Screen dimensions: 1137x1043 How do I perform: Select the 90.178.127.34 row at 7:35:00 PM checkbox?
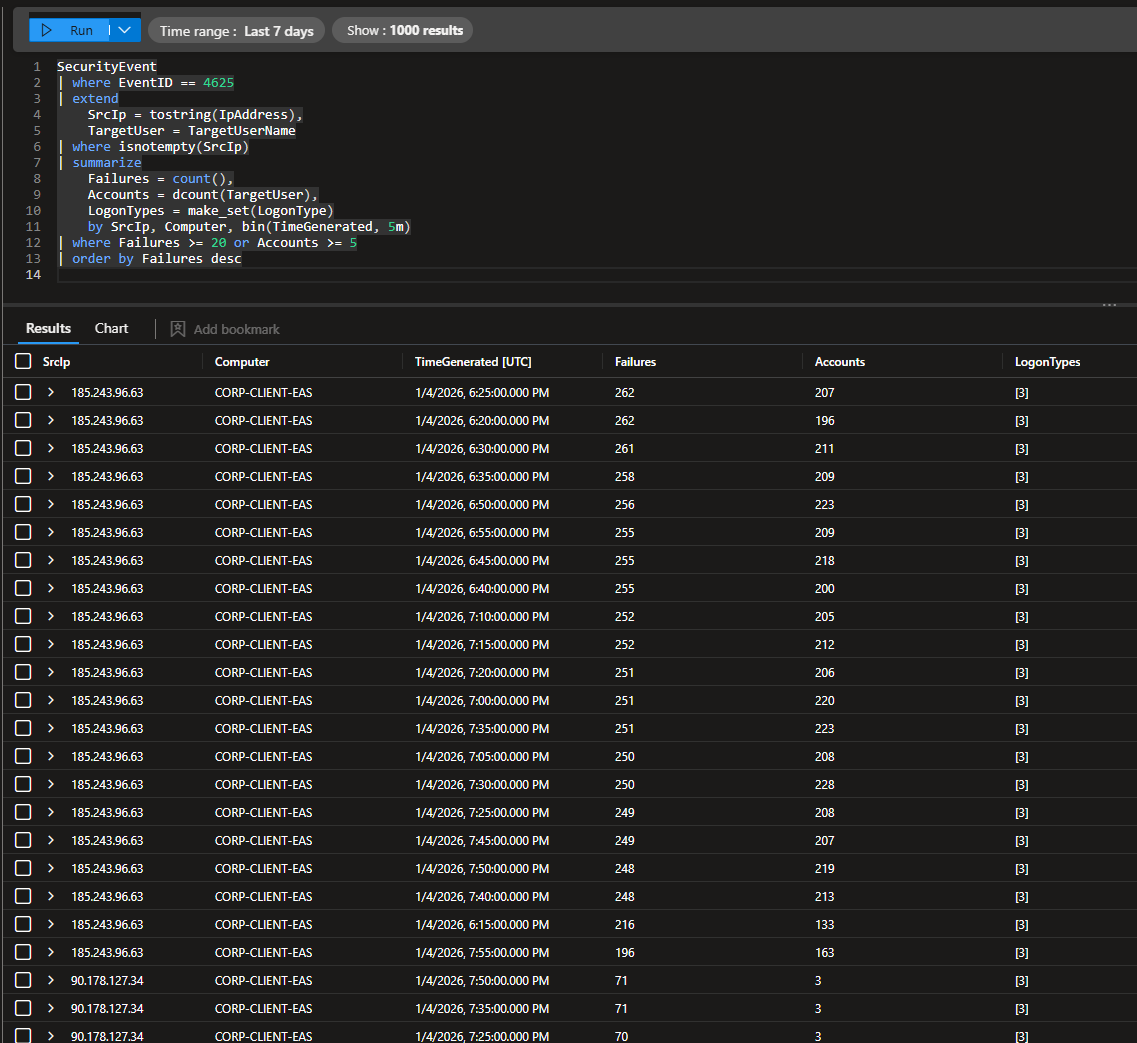tap(24, 1009)
